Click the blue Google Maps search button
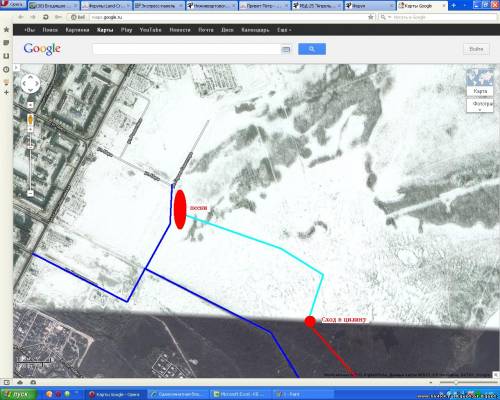The width and height of the screenshot is (500, 400). pyautogui.click(x=312, y=49)
